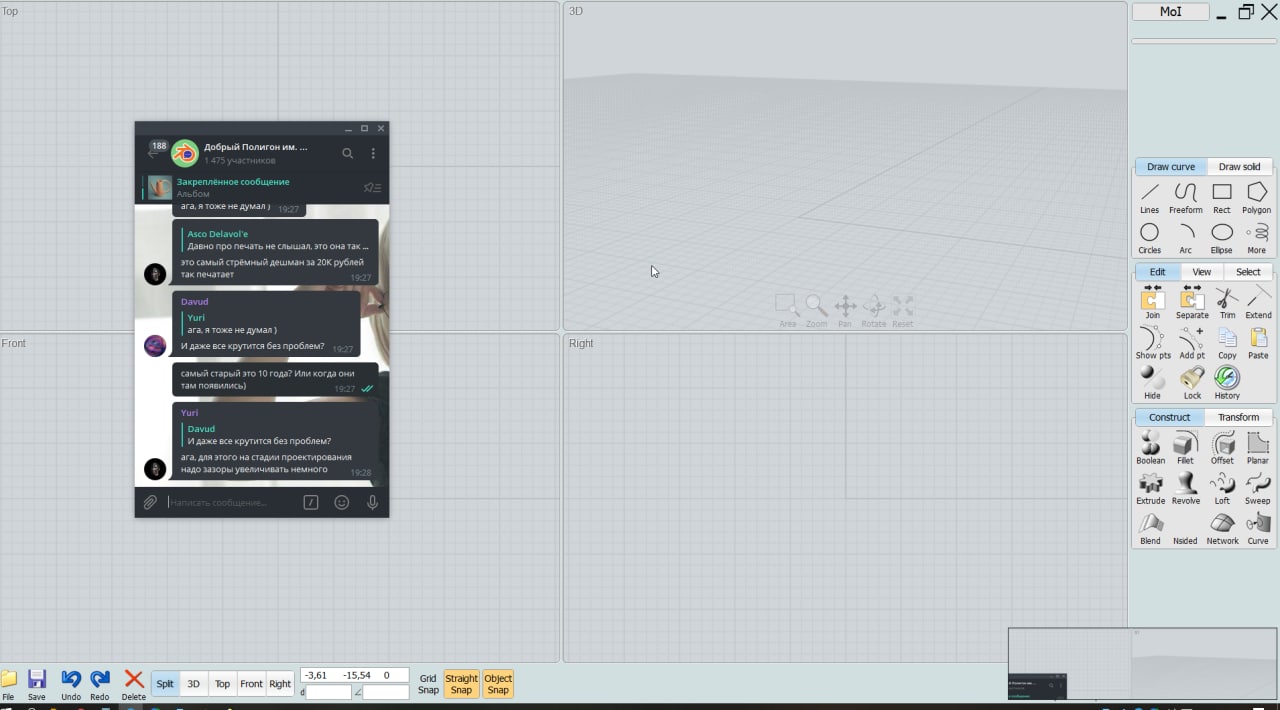Image resolution: width=1280 pixels, height=710 pixels.
Task: Open More curve tools
Action: tap(1257, 239)
